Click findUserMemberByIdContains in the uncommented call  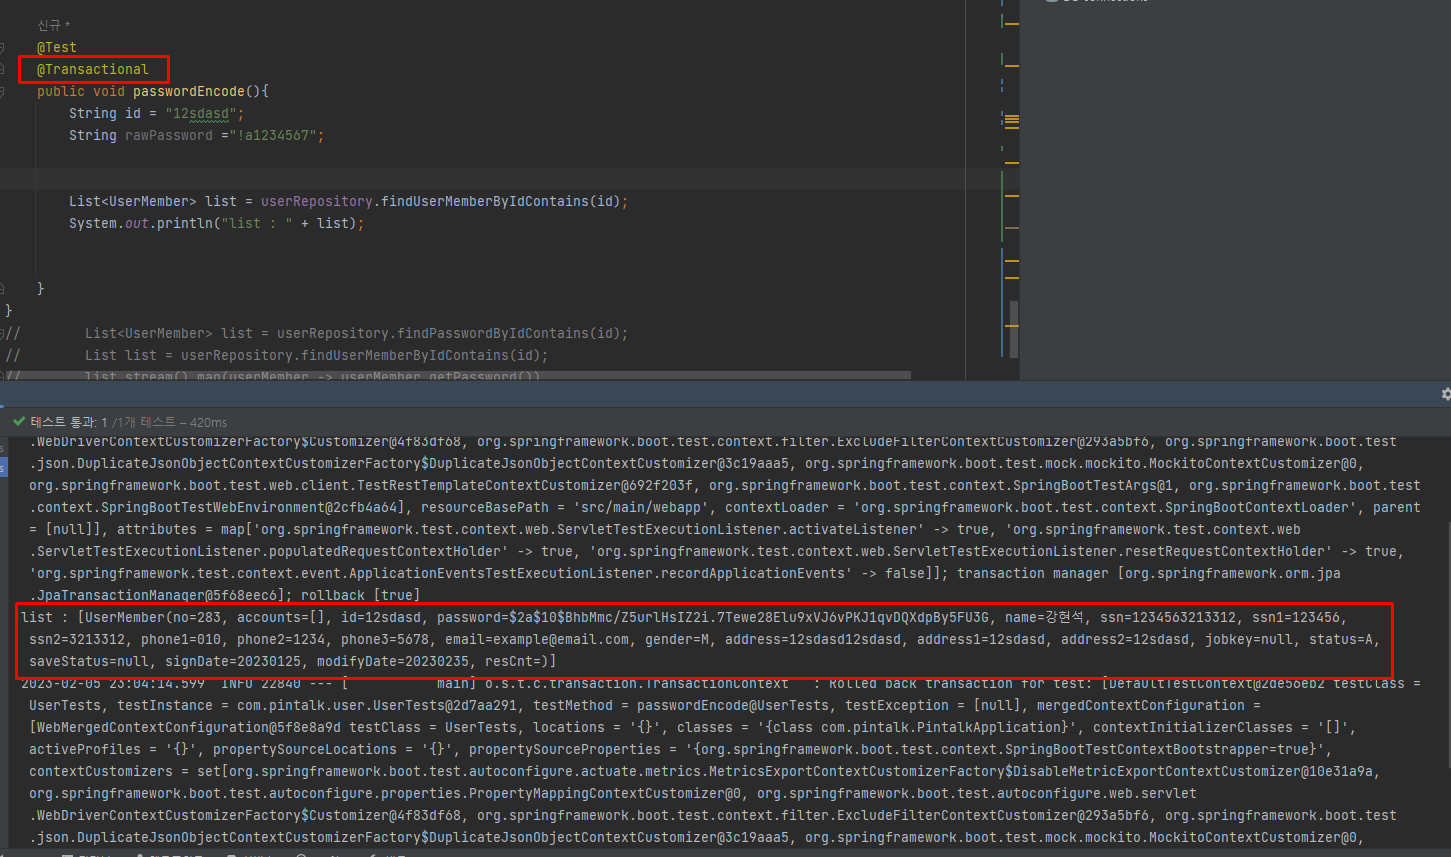coord(485,201)
